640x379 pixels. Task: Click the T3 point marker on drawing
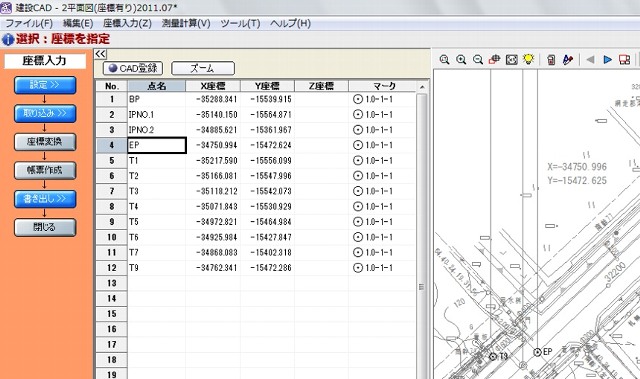click(493, 357)
